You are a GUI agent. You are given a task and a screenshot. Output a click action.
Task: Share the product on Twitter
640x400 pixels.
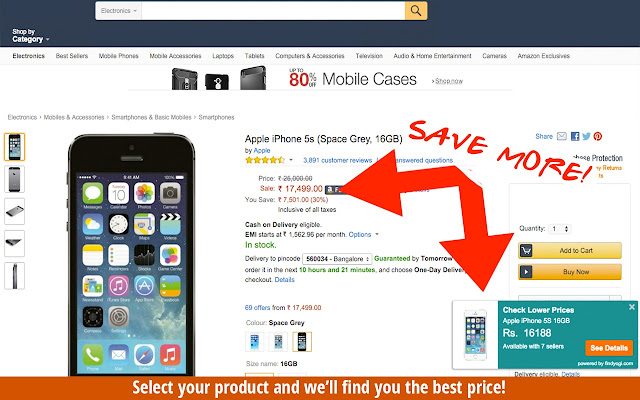click(x=587, y=136)
